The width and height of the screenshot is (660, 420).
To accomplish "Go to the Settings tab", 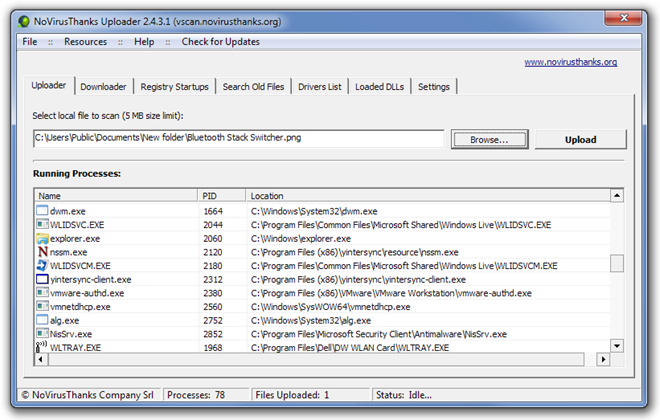I will click(x=434, y=87).
